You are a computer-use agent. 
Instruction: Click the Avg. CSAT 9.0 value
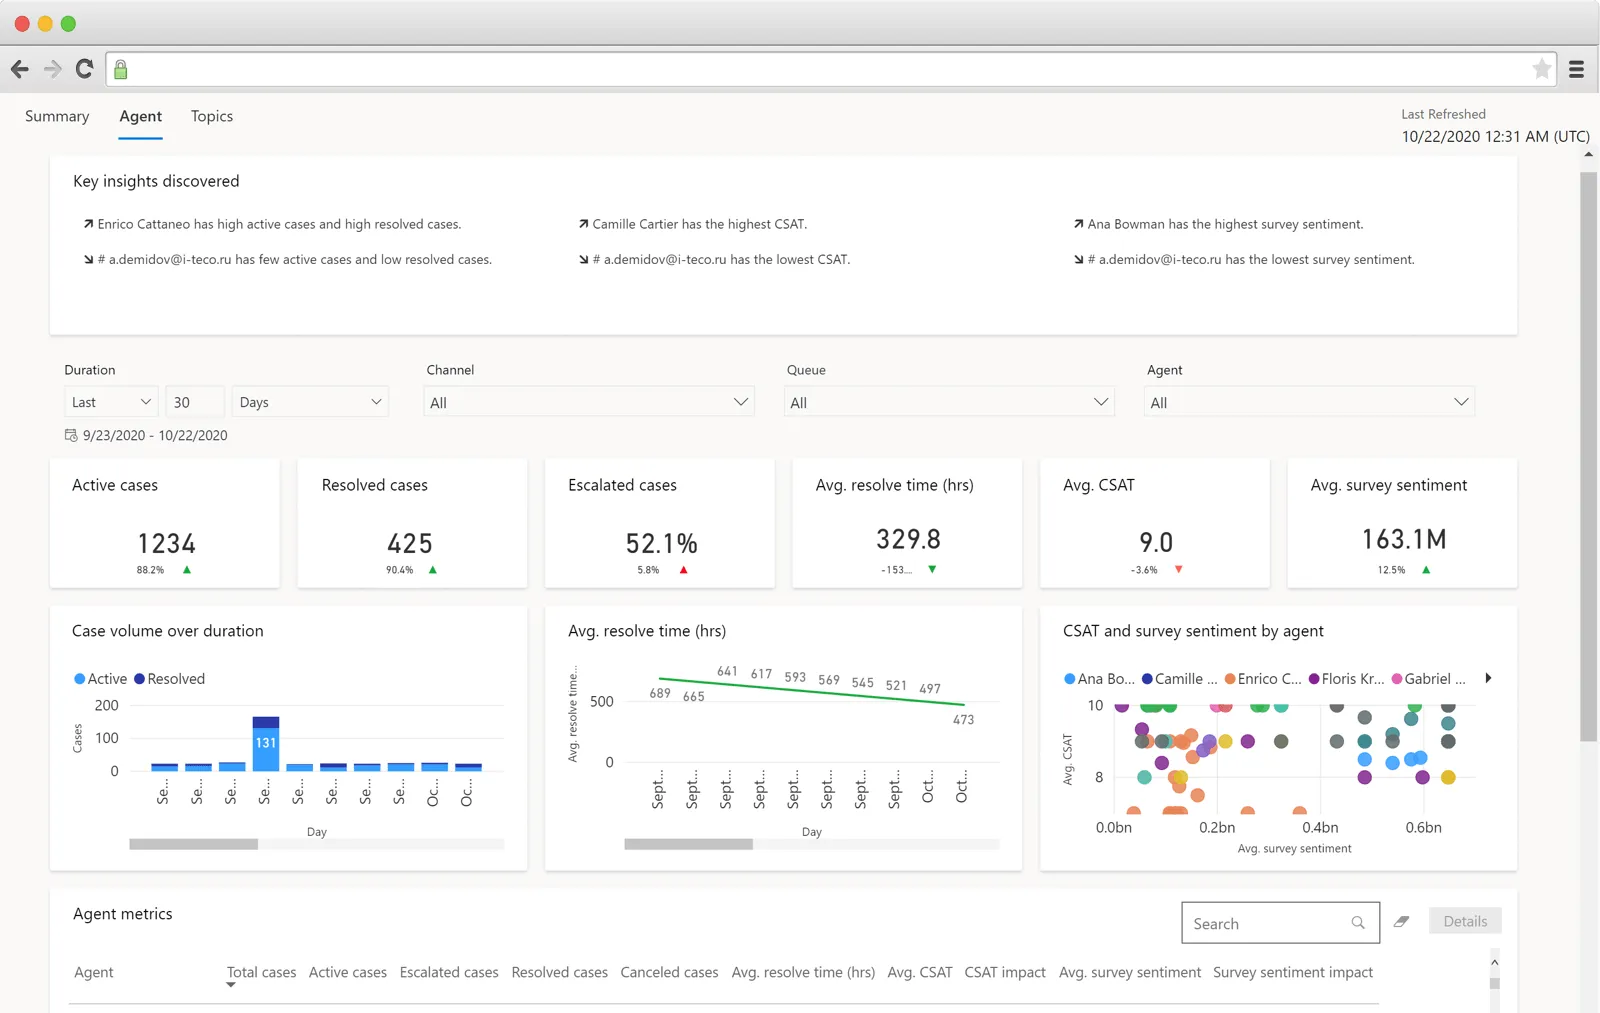point(1156,543)
